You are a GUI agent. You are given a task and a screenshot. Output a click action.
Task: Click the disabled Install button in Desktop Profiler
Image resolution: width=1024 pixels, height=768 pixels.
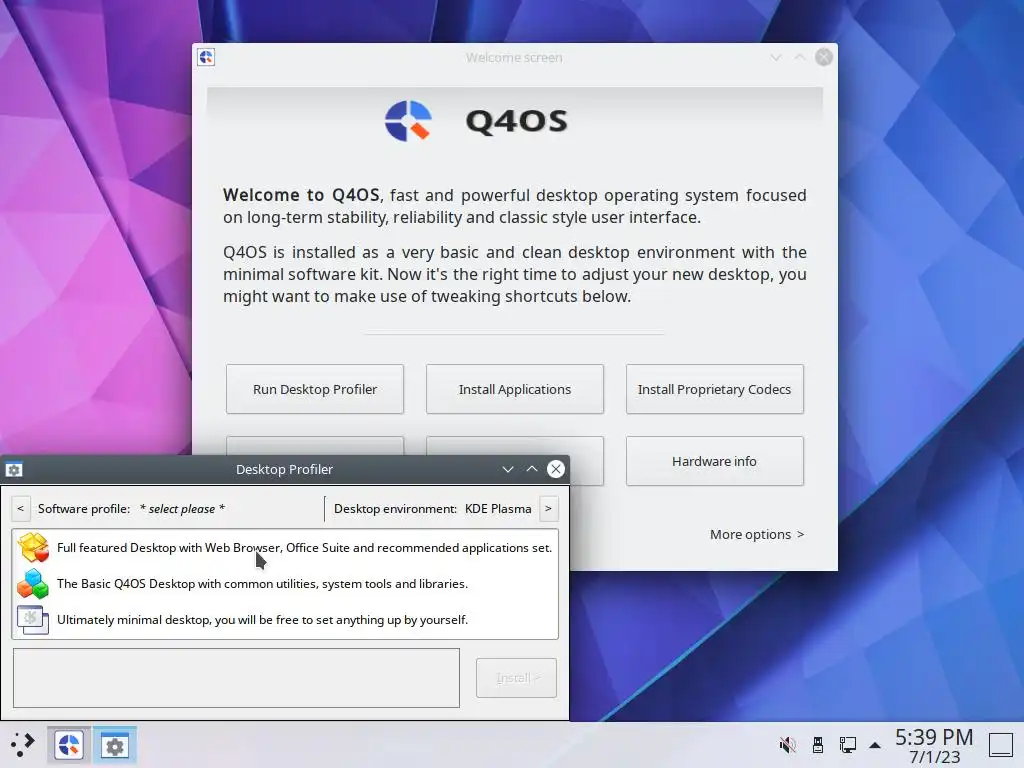pyautogui.click(x=516, y=678)
